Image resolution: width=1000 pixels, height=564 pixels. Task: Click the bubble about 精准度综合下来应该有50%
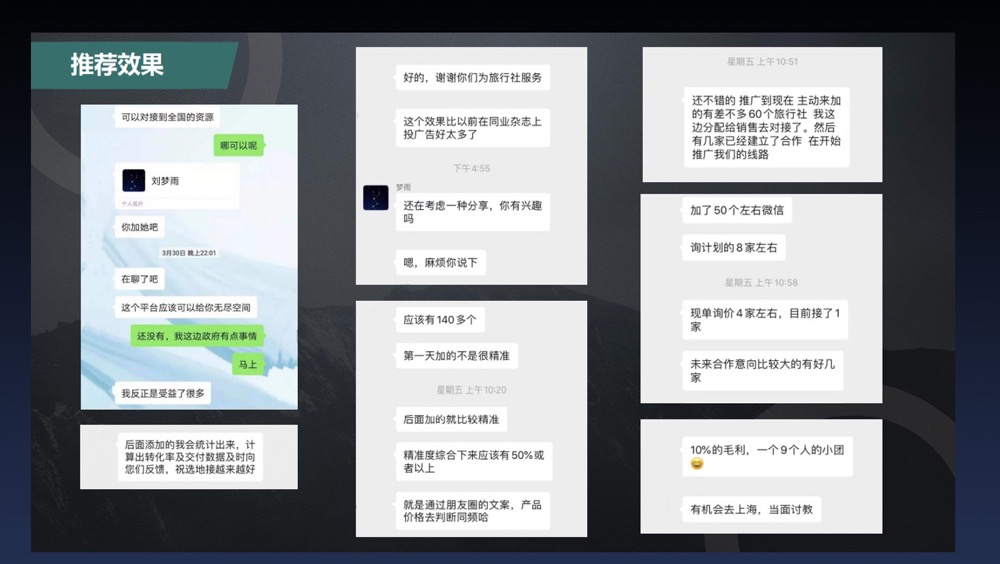pos(474,461)
